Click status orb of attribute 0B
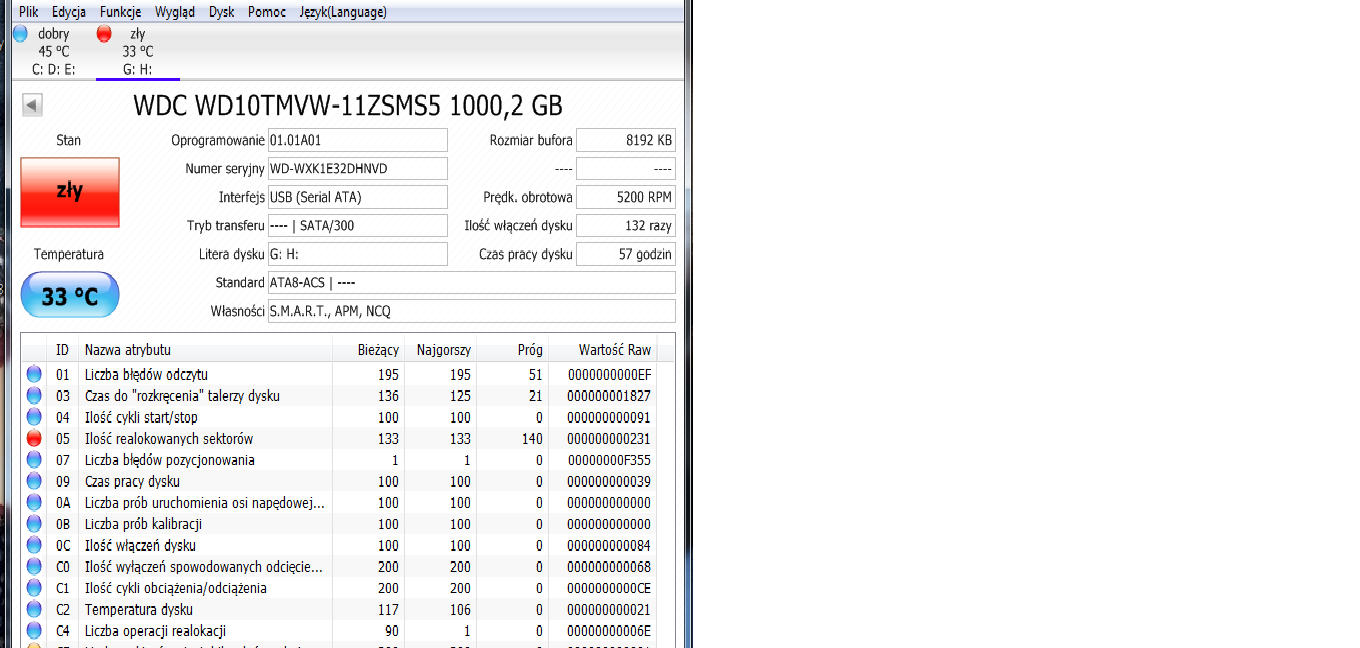 (x=34, y=524)
